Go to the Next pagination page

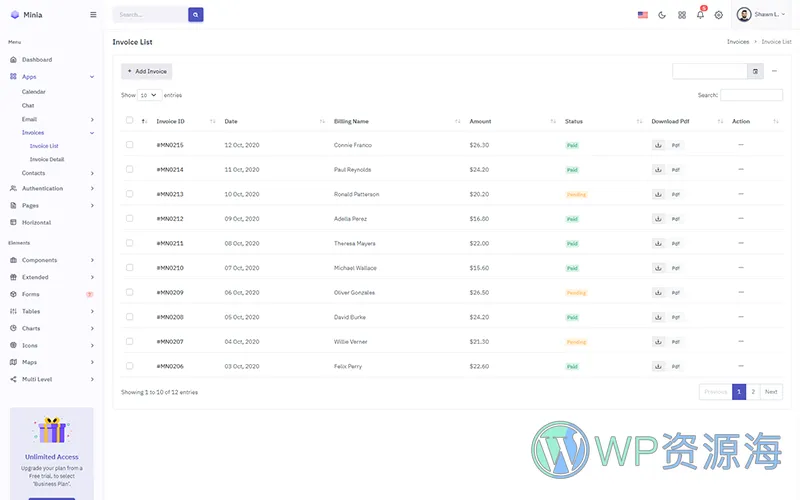(x=771, y=392)
